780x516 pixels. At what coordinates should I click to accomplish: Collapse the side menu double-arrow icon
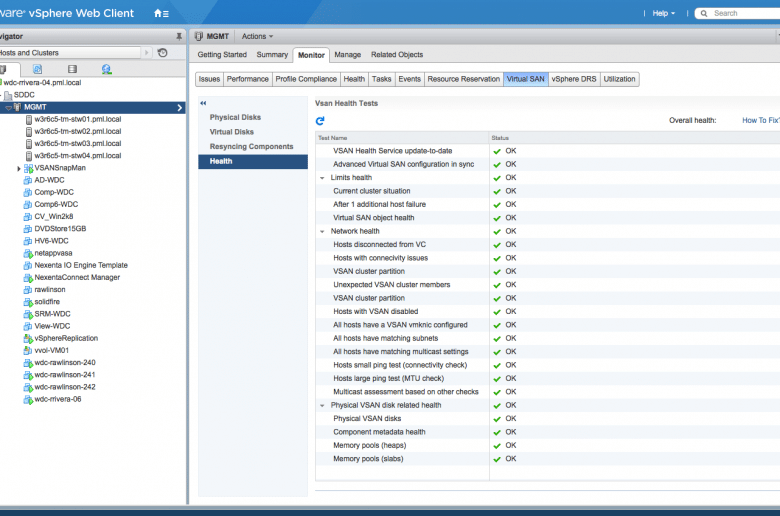point(203,103)
